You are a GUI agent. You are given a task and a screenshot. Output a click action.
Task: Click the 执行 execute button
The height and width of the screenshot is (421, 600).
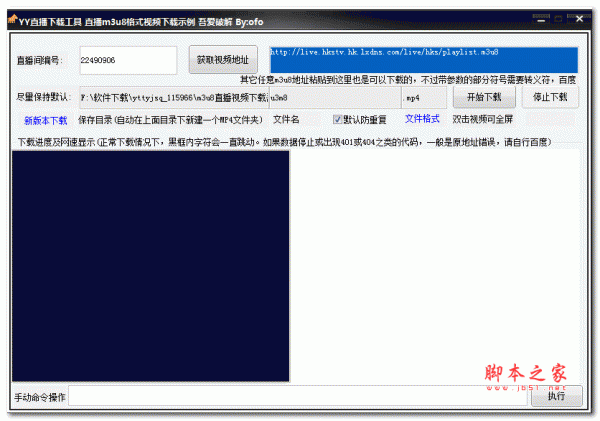[556, 396]
